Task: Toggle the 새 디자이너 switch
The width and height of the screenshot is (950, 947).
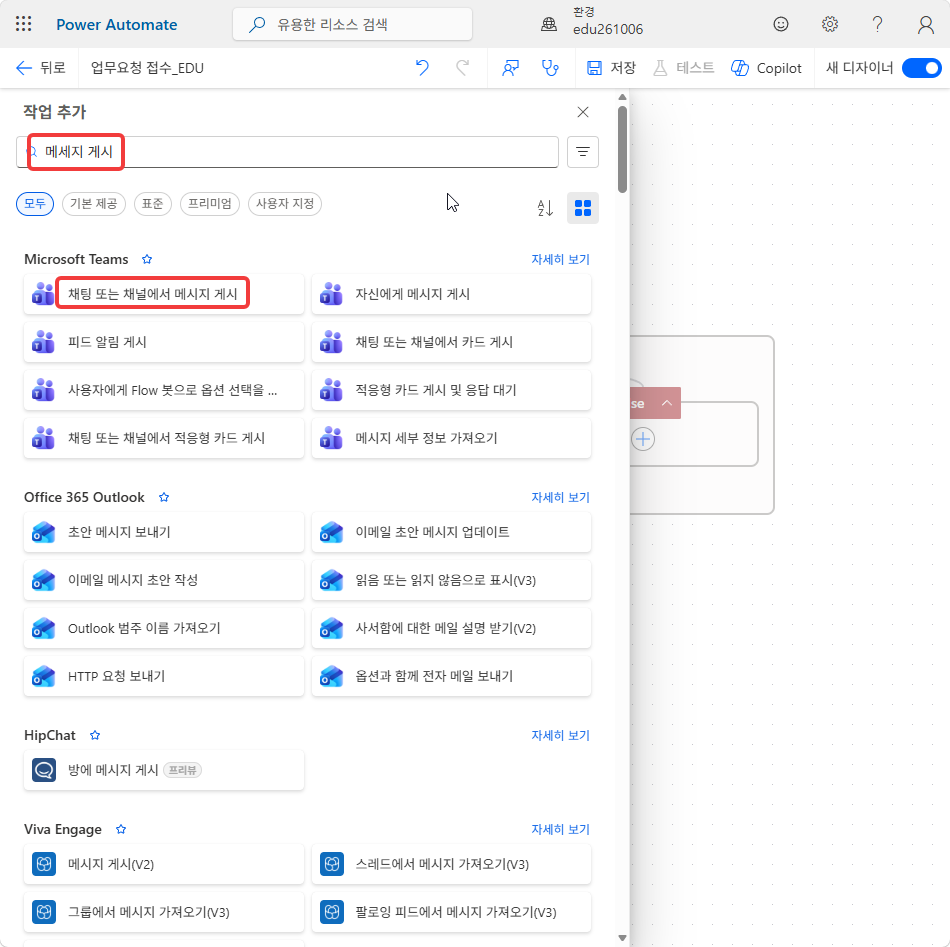Action: coord(922,68)
